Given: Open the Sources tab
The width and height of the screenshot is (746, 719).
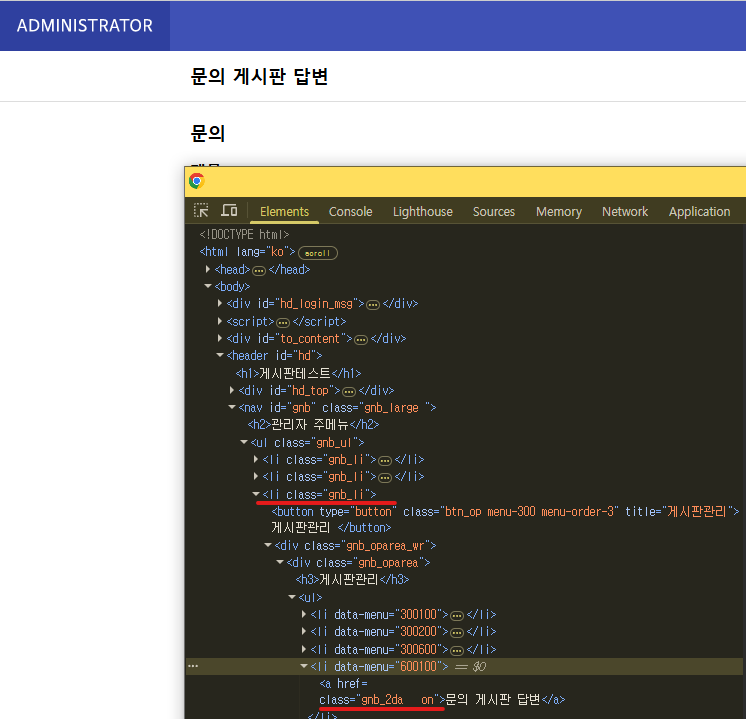Looking at the screenshot, I should [x=494, y=212].
